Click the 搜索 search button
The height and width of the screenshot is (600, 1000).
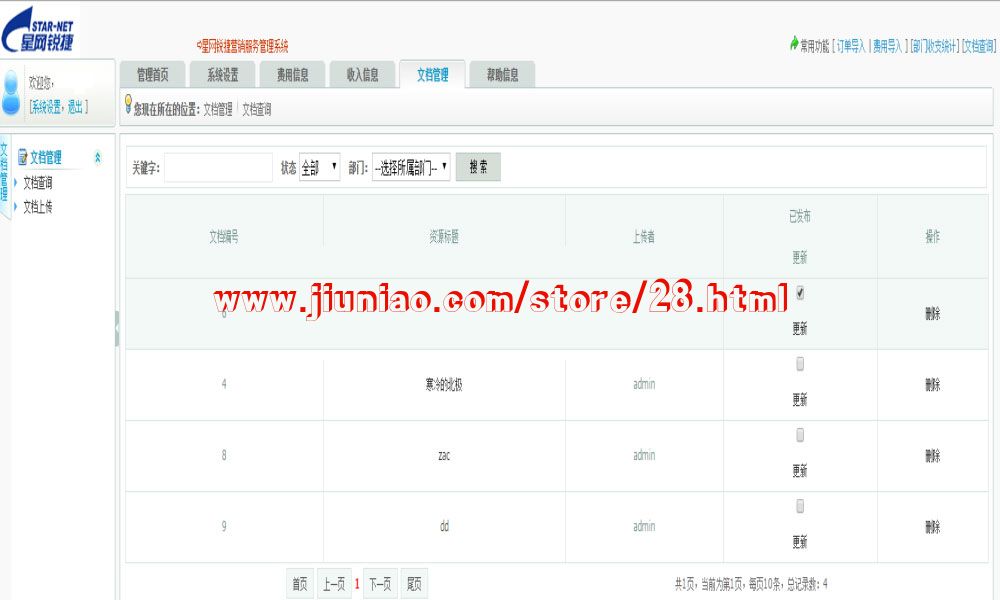point(478,167)
